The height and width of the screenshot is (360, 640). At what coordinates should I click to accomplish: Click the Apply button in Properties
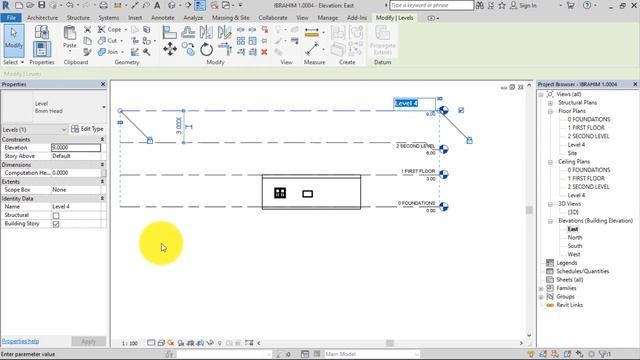click(89, 341)
